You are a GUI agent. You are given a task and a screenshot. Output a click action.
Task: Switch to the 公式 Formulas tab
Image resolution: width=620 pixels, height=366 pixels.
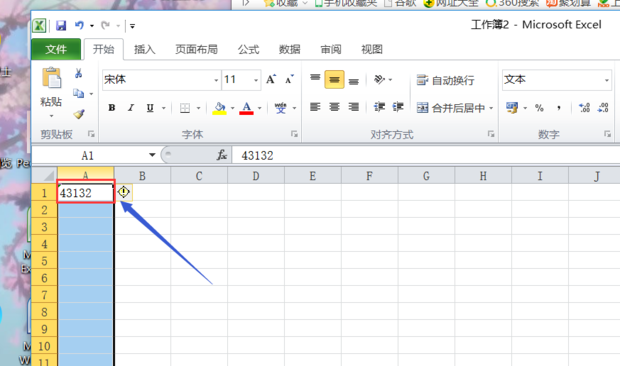point(249,49)
